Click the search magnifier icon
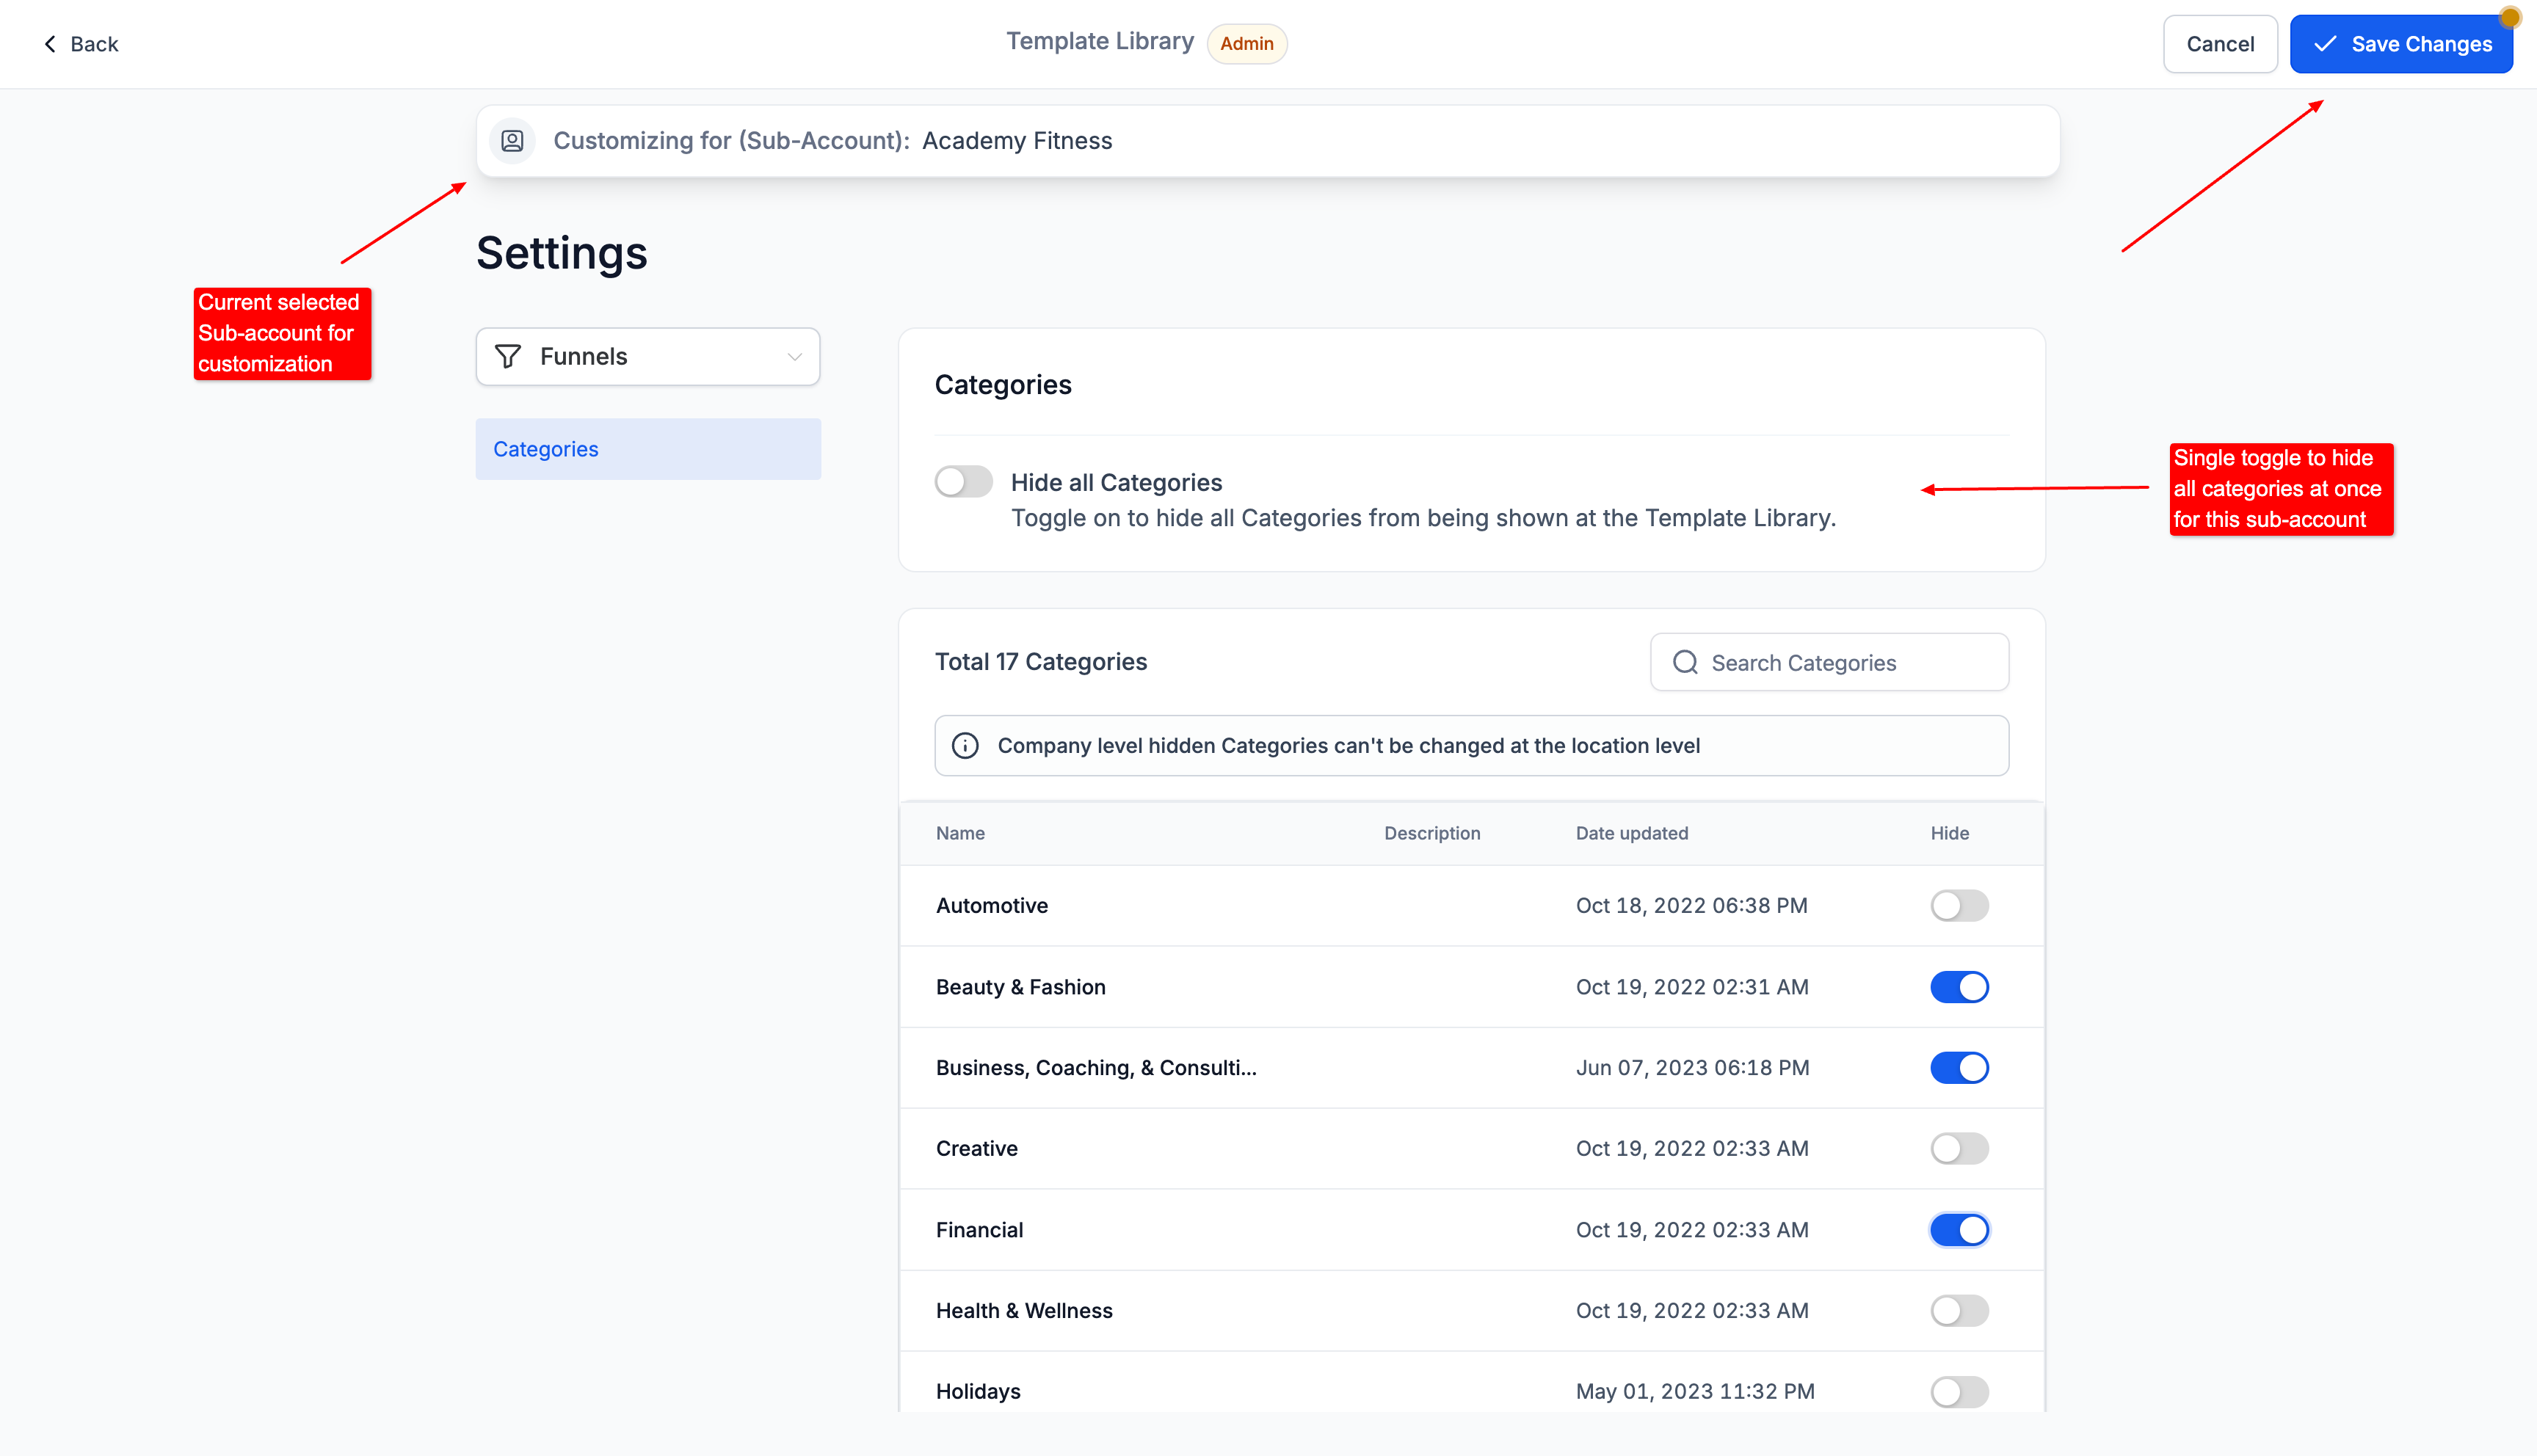The height and width of the screenshot is (1456, 2537). tap(1685, 662)
